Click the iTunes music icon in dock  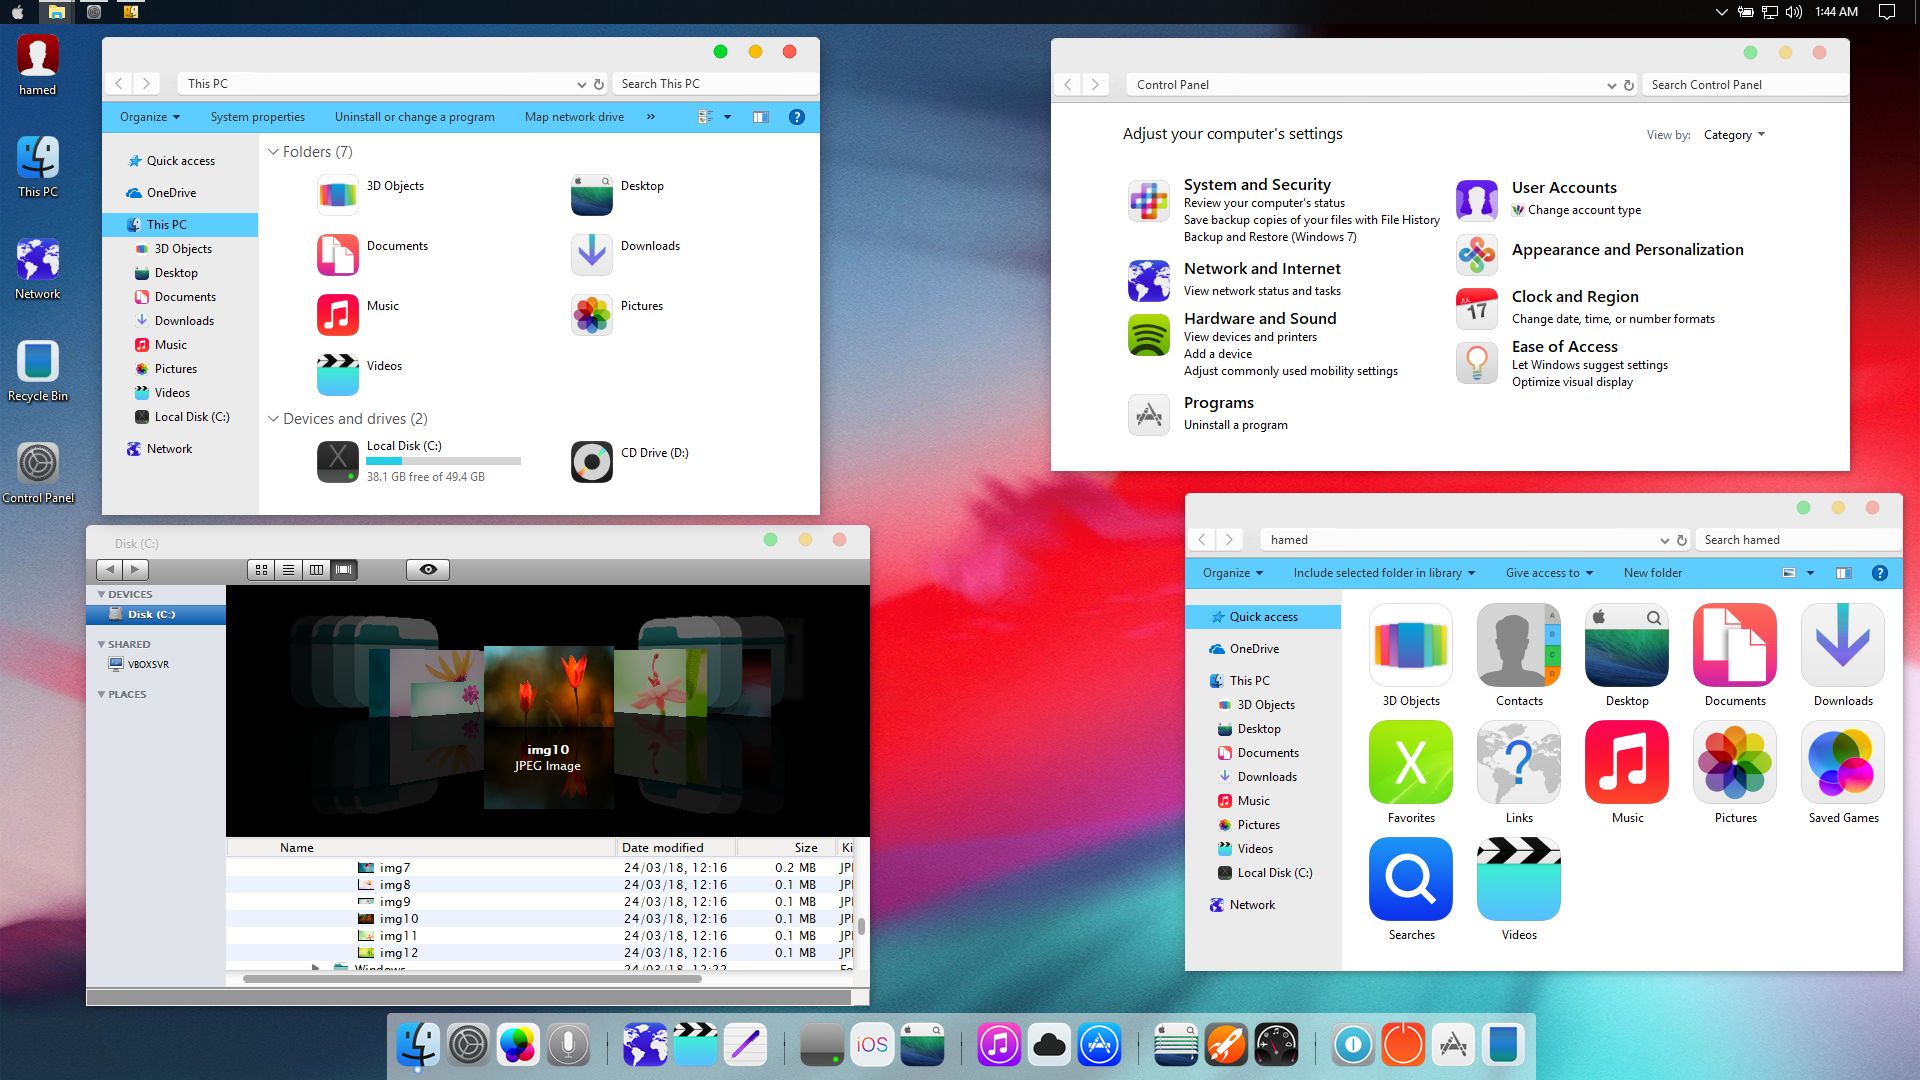(x=998, y=1045)
